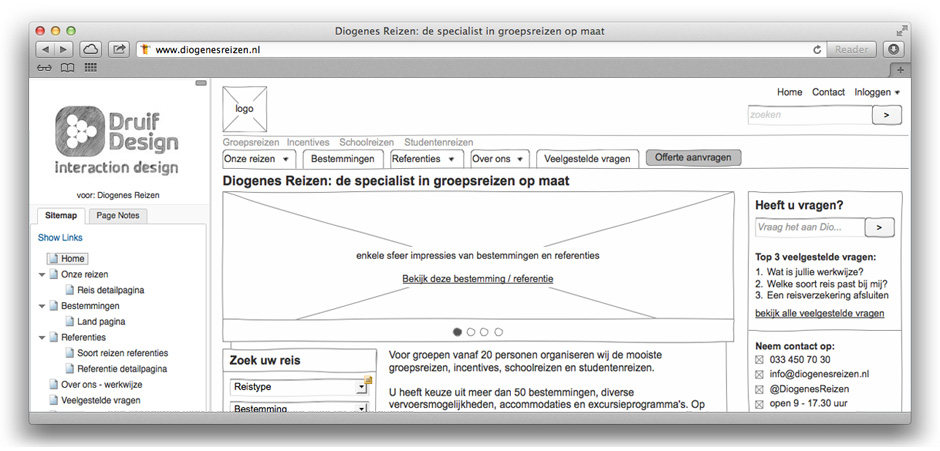
Task: Click the Groepsreizen link
Action: click(x=251, y=143)
